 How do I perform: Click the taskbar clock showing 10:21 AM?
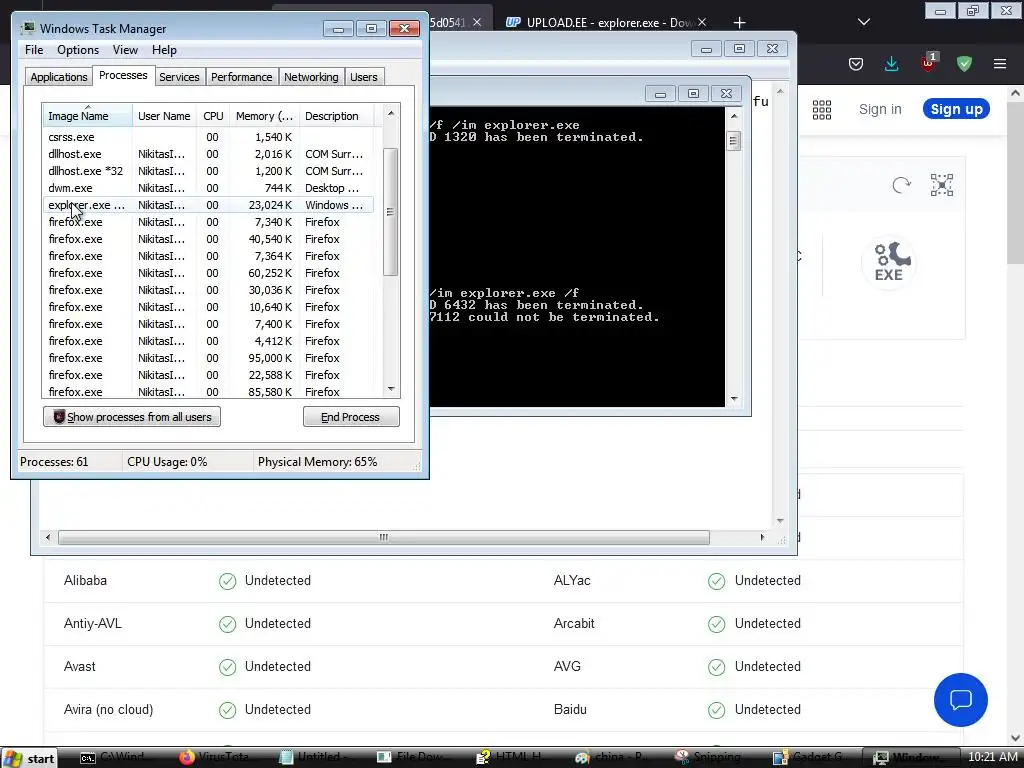(x=993, y=758)
